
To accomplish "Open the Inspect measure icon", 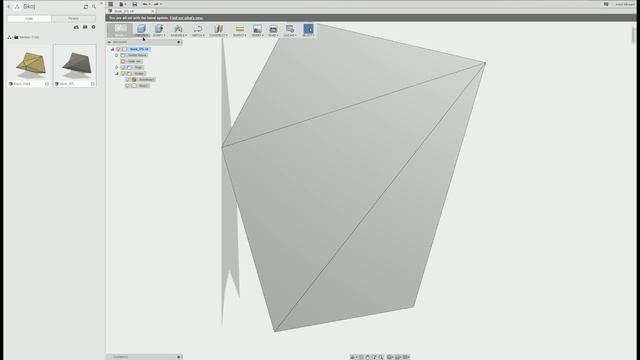I will tap(240, 29).
